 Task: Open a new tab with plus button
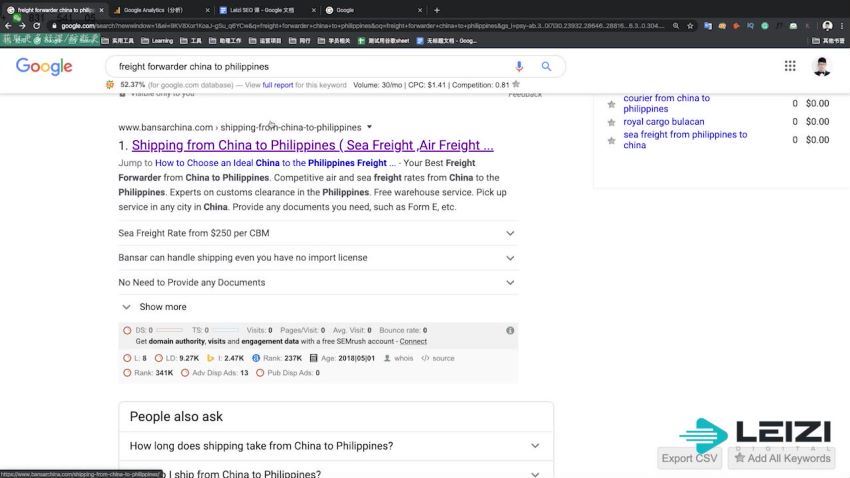click(437, 10)
